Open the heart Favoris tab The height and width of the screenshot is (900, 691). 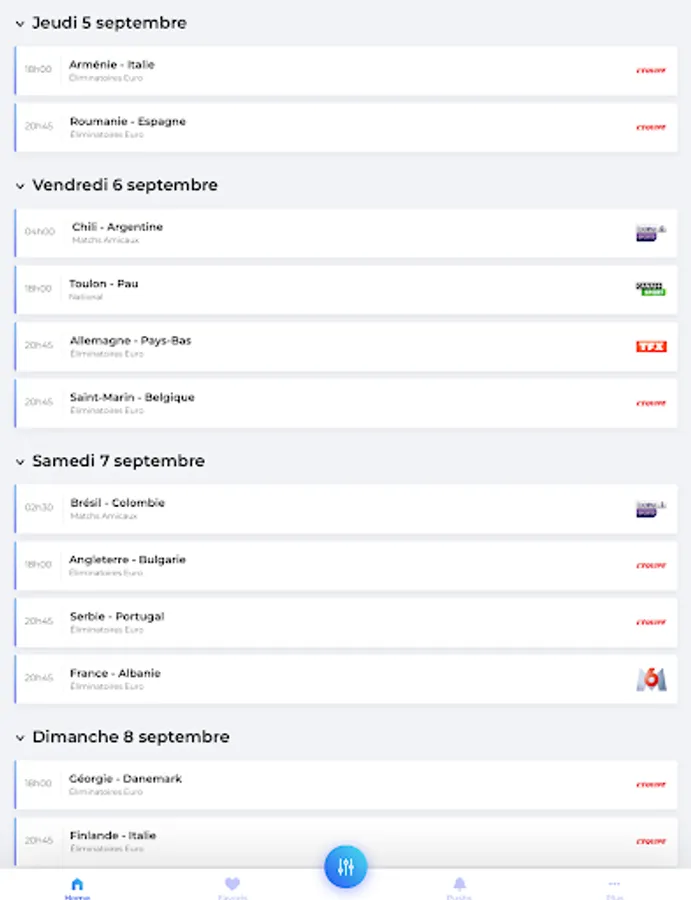(x=232, y=887)
